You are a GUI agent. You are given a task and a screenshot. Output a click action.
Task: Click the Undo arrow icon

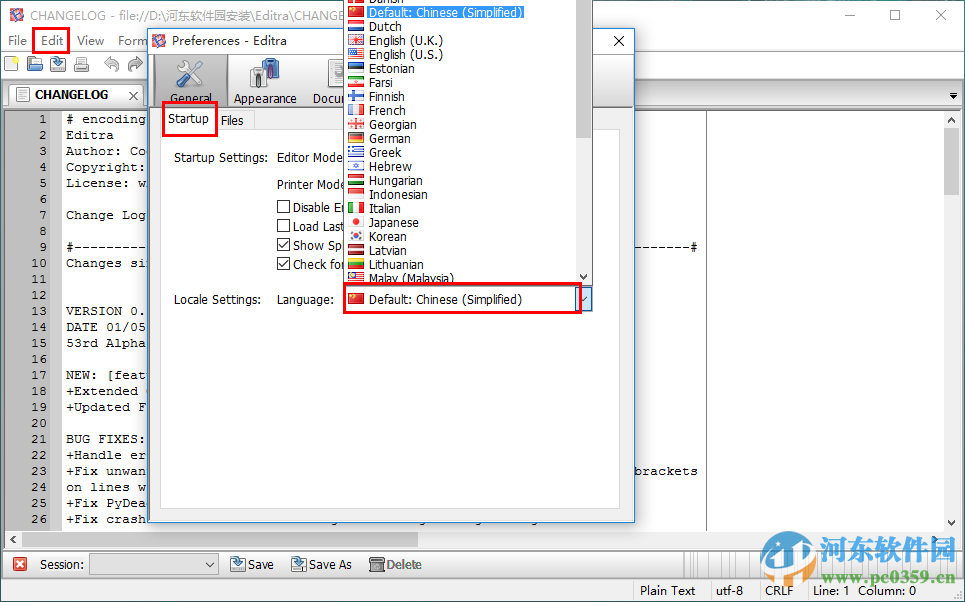tap(111, 63)
